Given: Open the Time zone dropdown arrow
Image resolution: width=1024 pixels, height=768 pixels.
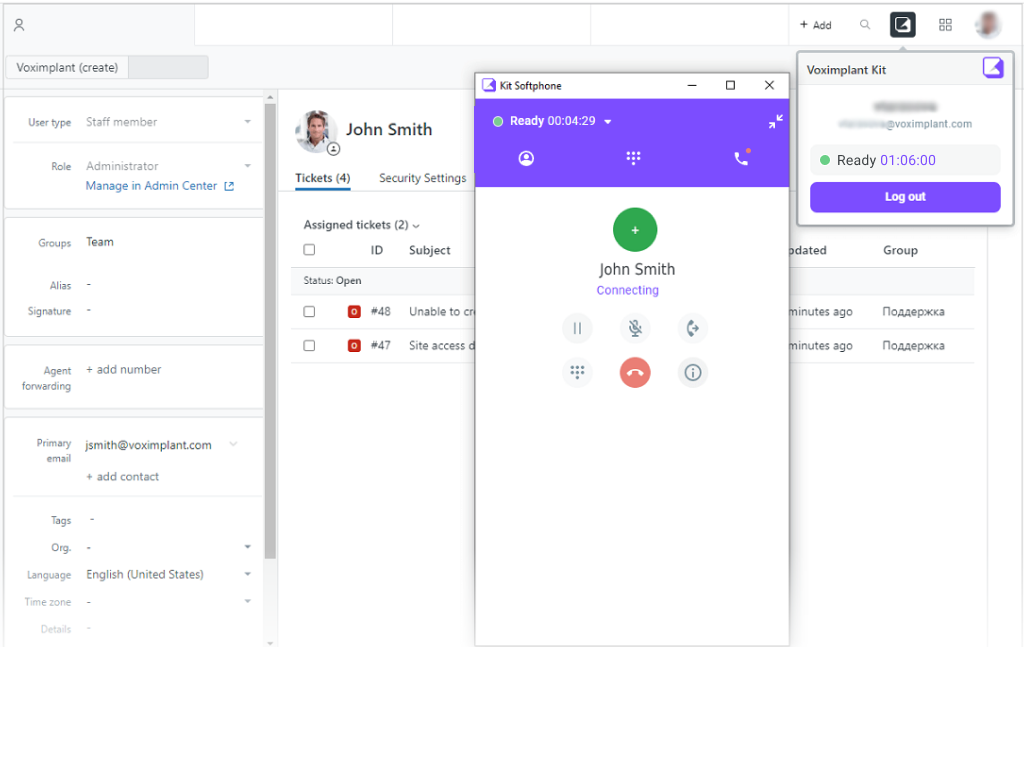Looking at the screenshot, I should pyautogui.click(x=248, y=601).
